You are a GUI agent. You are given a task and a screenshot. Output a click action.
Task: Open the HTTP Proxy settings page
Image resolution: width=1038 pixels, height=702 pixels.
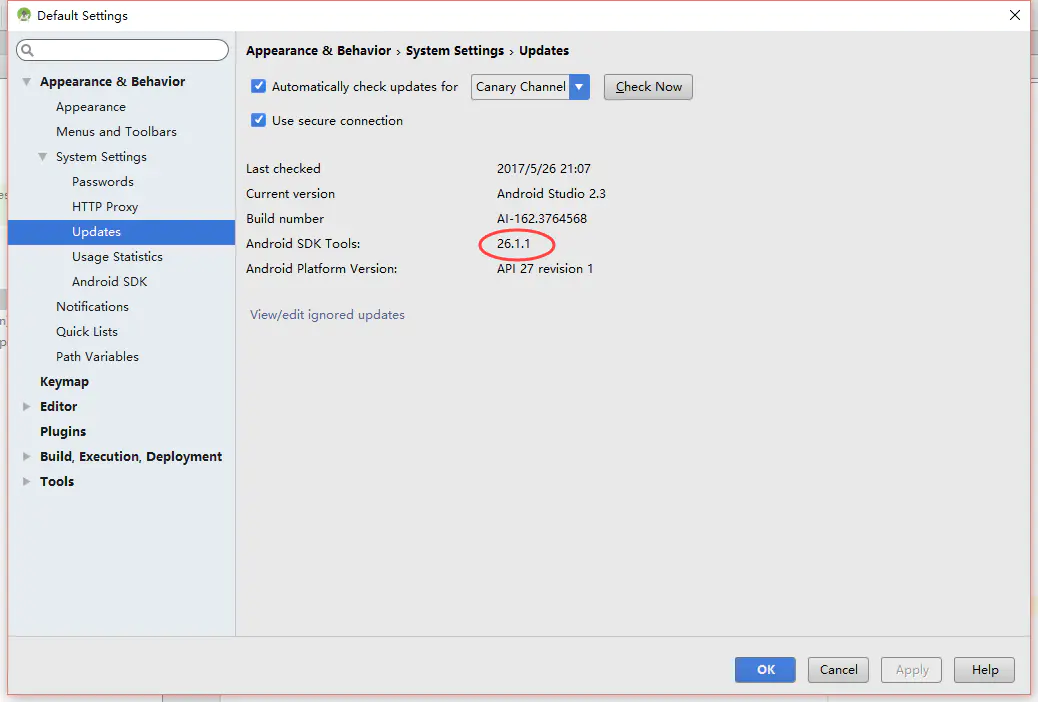[x=105, y=207]
